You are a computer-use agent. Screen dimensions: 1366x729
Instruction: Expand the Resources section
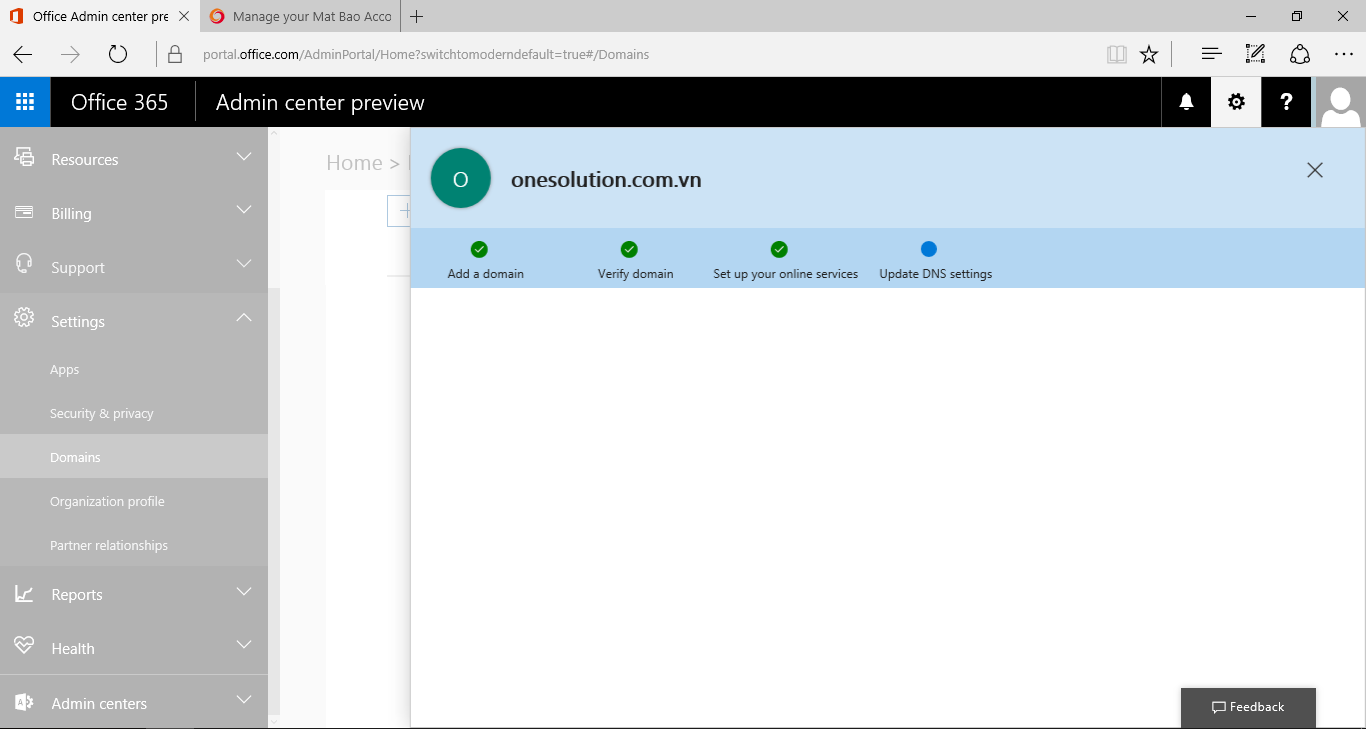point(133,159)
